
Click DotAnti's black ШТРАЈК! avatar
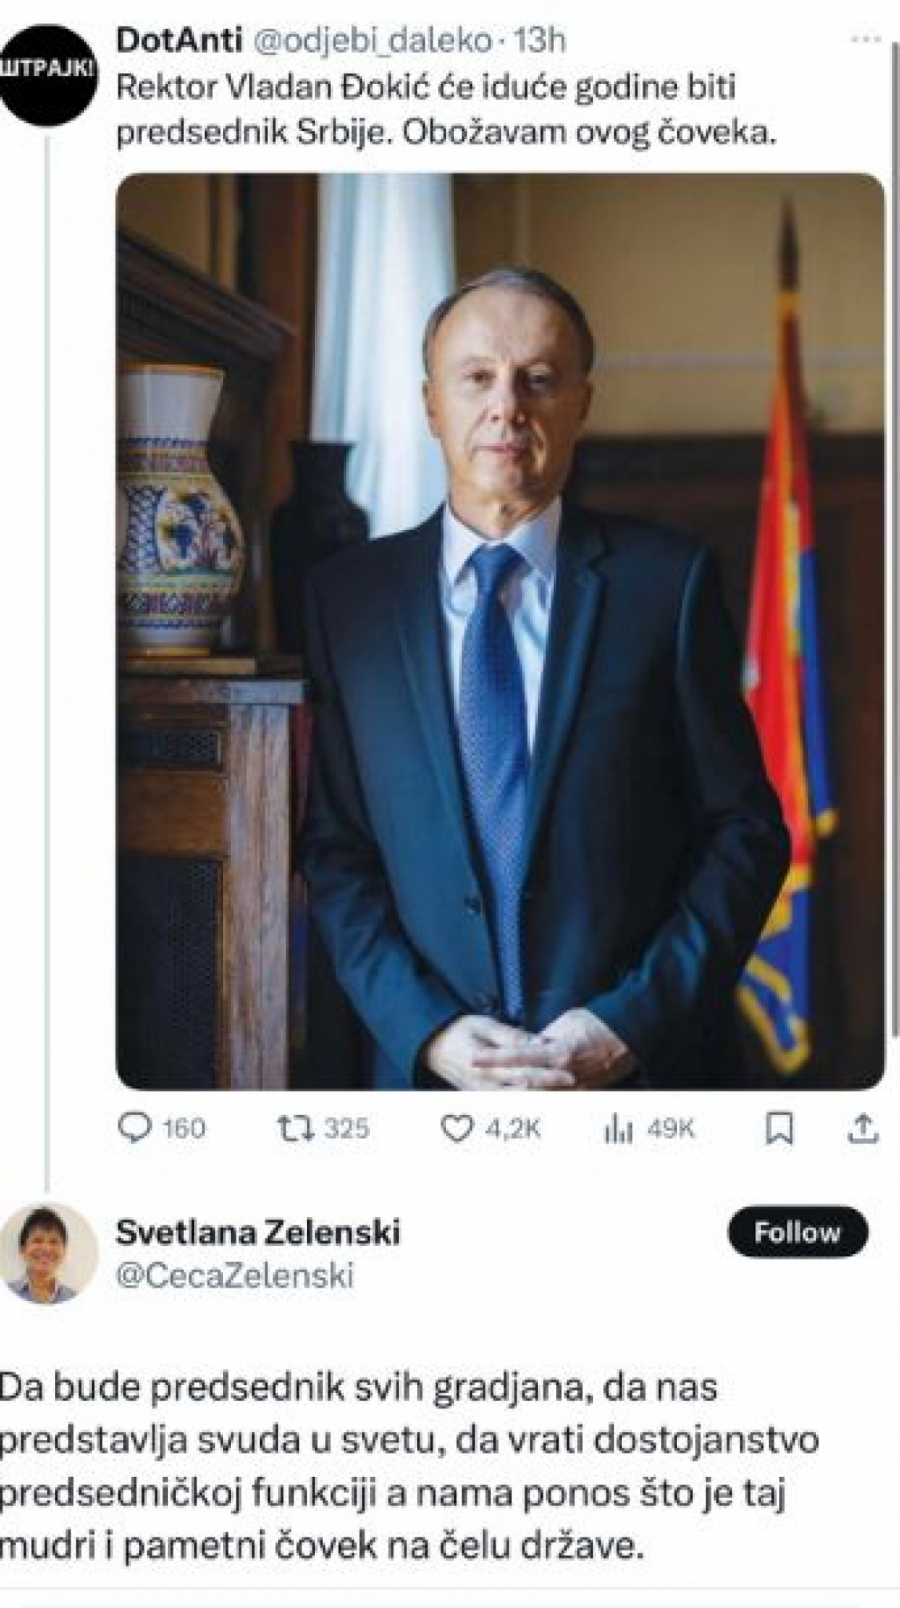pyautogui.click(x=48, y=70)
